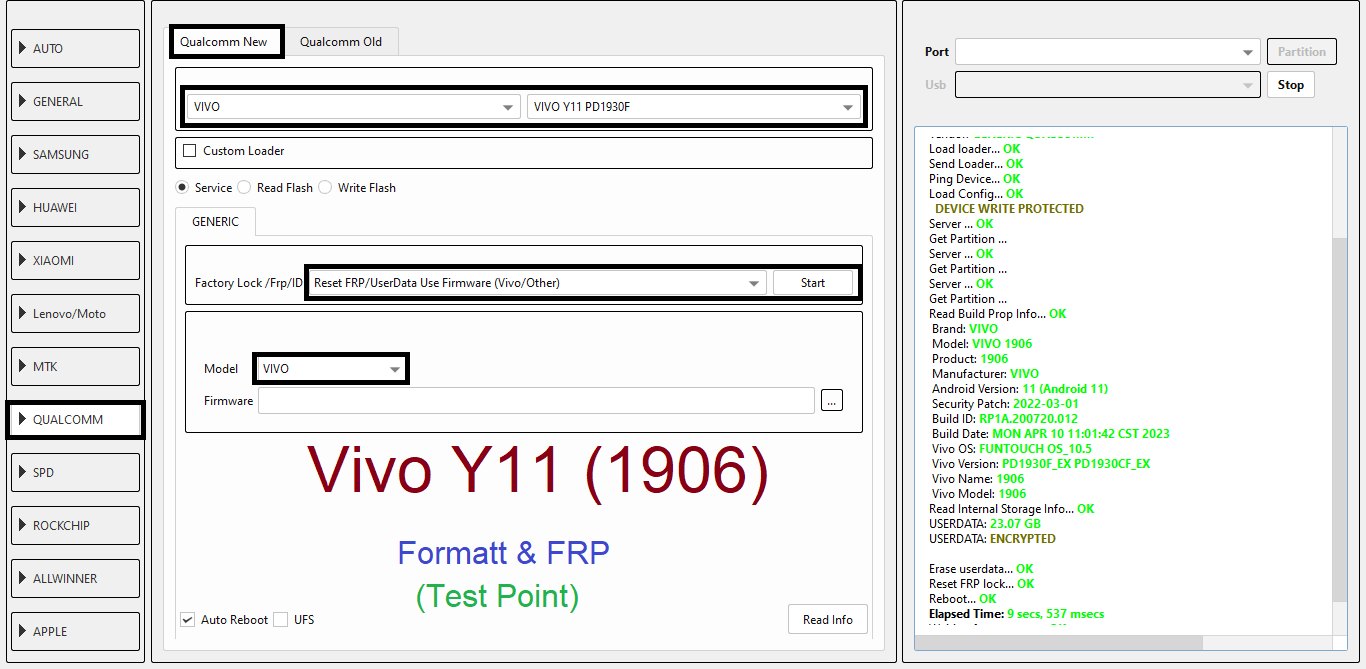Image resolution: width=1366 pixels, height=669 pixels.
Task: Expand the AUTO sidebar section
Action: tap(76, 48)
